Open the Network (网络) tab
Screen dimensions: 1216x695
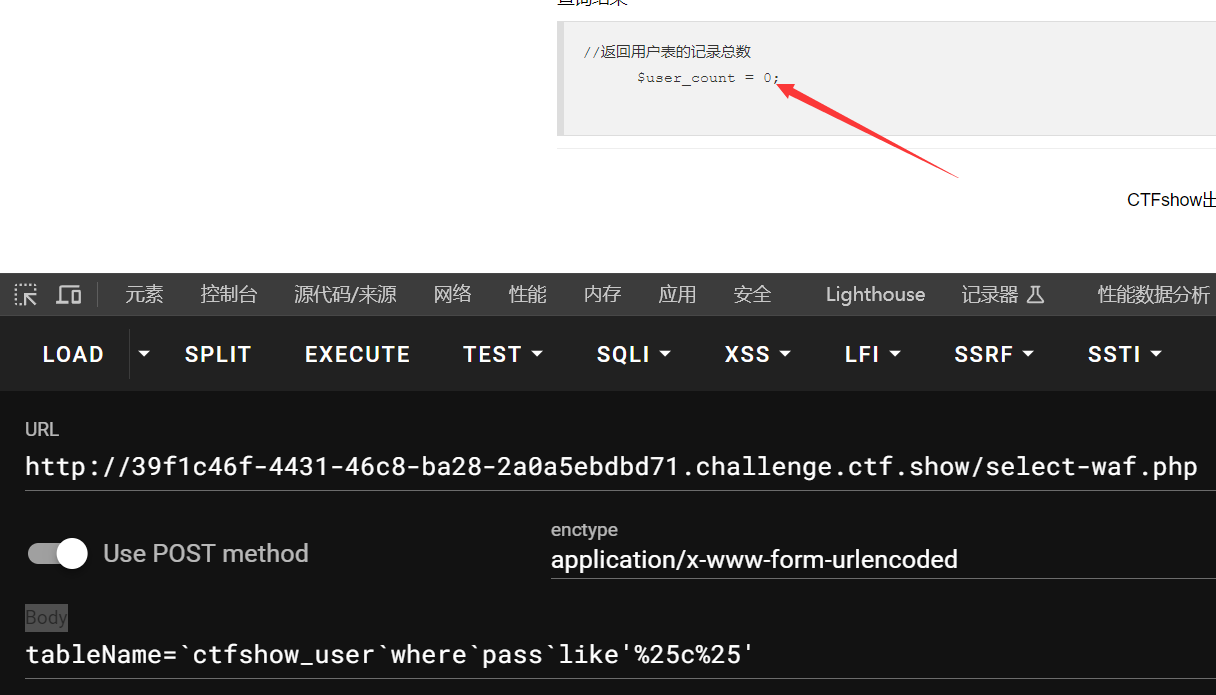click(x=452, y=294)
